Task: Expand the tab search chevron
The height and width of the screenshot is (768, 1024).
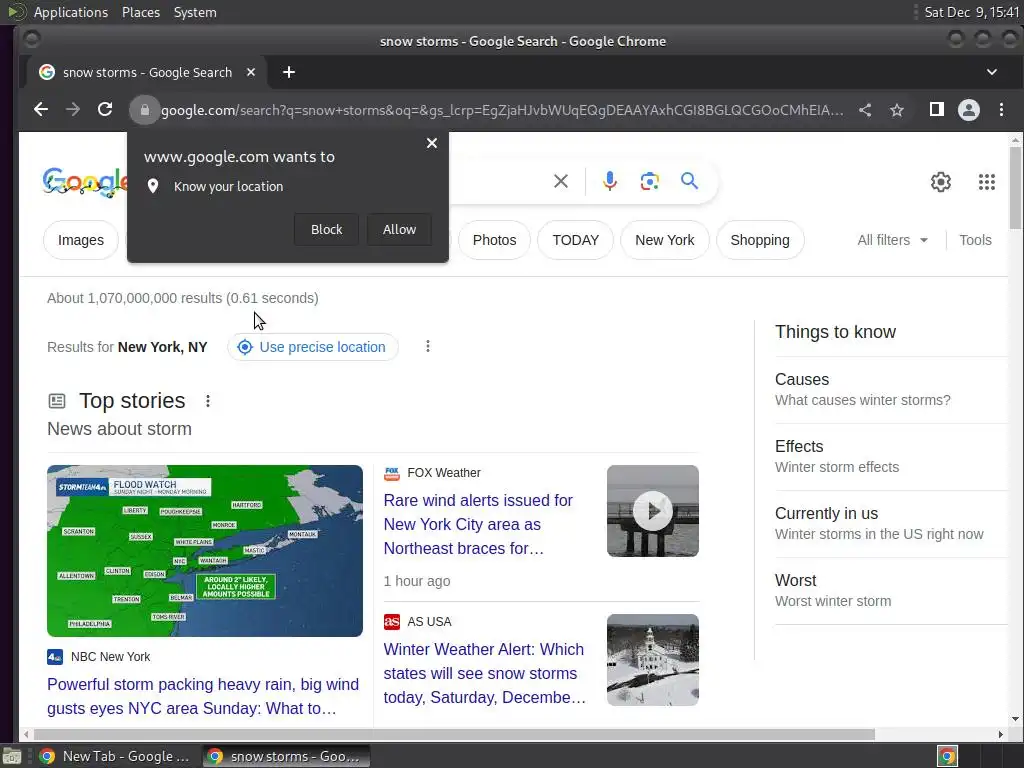Action: point(992,72)
